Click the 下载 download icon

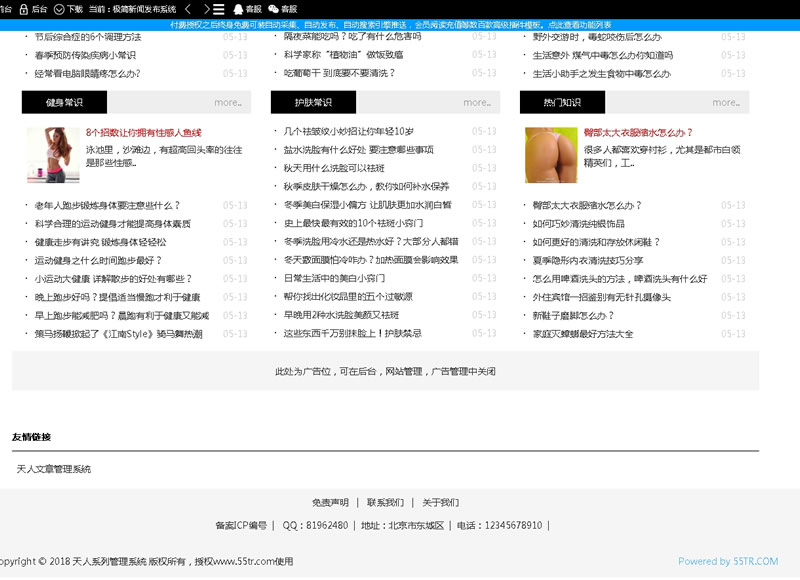(x=58, y=9)
